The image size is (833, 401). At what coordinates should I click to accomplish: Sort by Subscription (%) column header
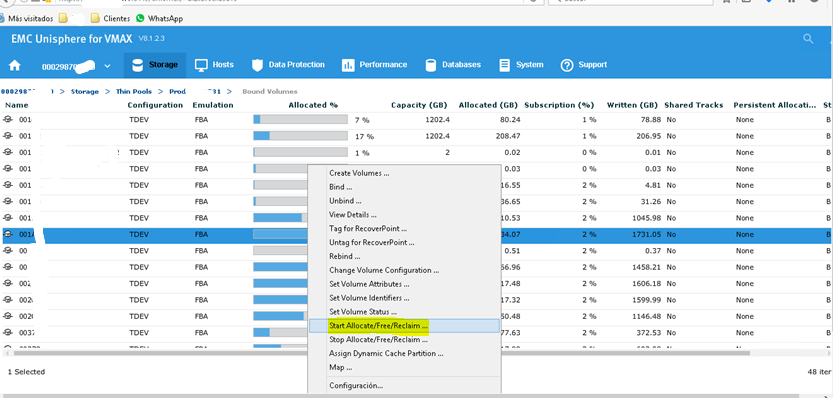pyautogui.click(x=559, y=105)
